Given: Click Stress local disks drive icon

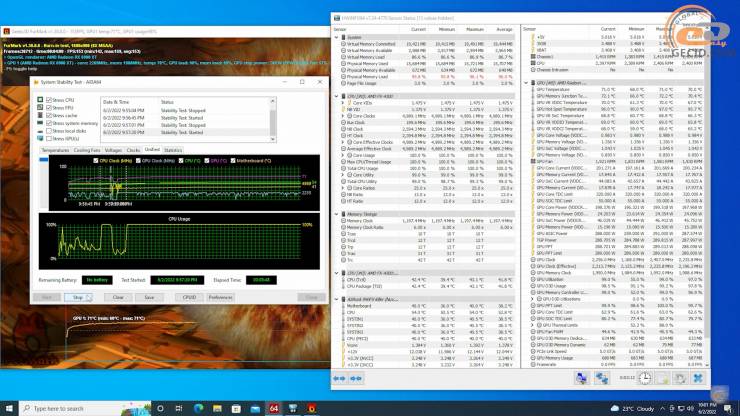Looking at the screenshot, I should click(40, 131).
